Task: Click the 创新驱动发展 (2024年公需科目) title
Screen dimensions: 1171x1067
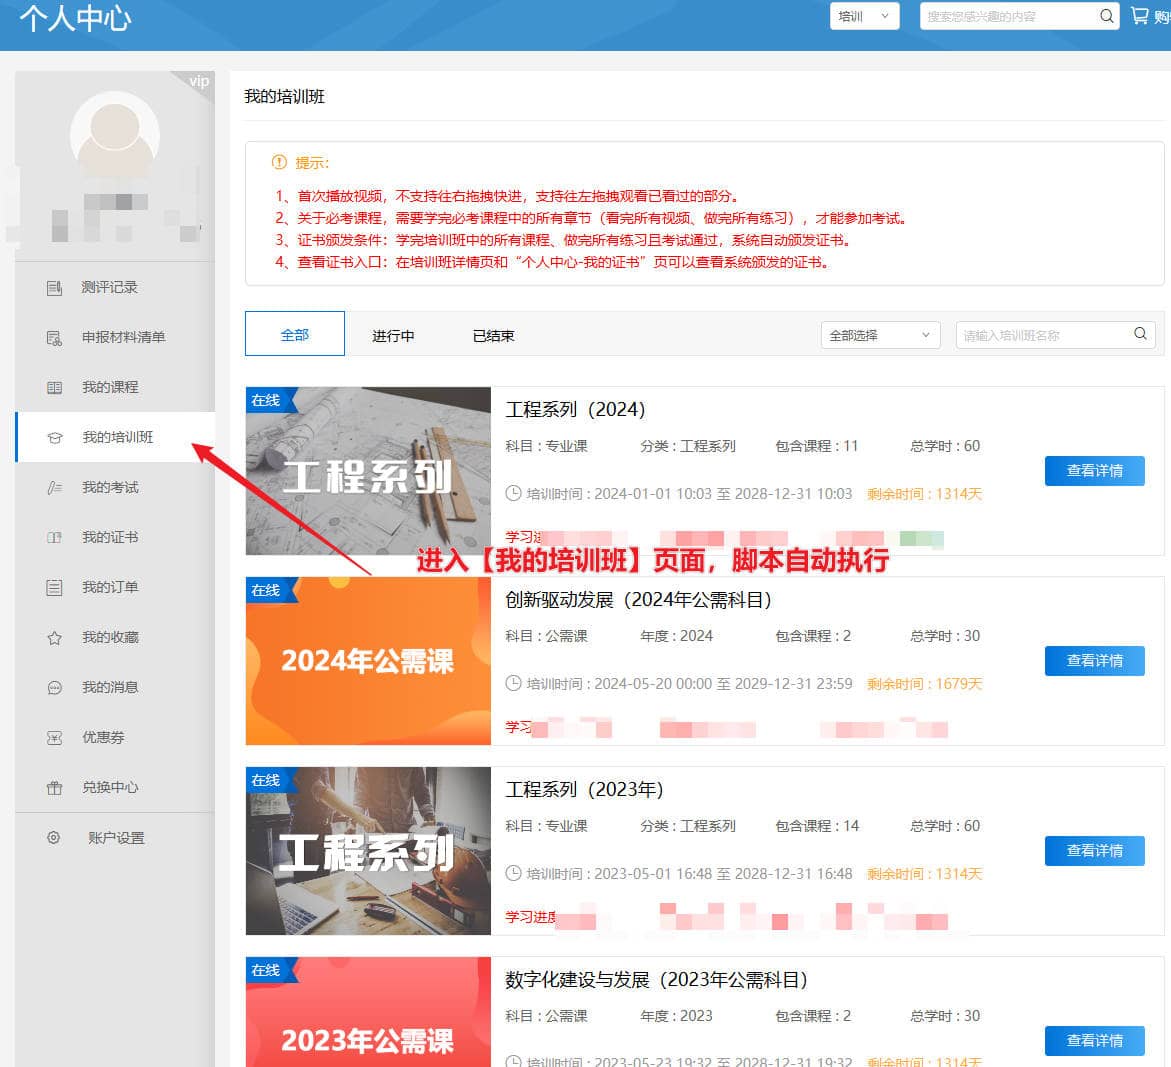Action: 638,600
